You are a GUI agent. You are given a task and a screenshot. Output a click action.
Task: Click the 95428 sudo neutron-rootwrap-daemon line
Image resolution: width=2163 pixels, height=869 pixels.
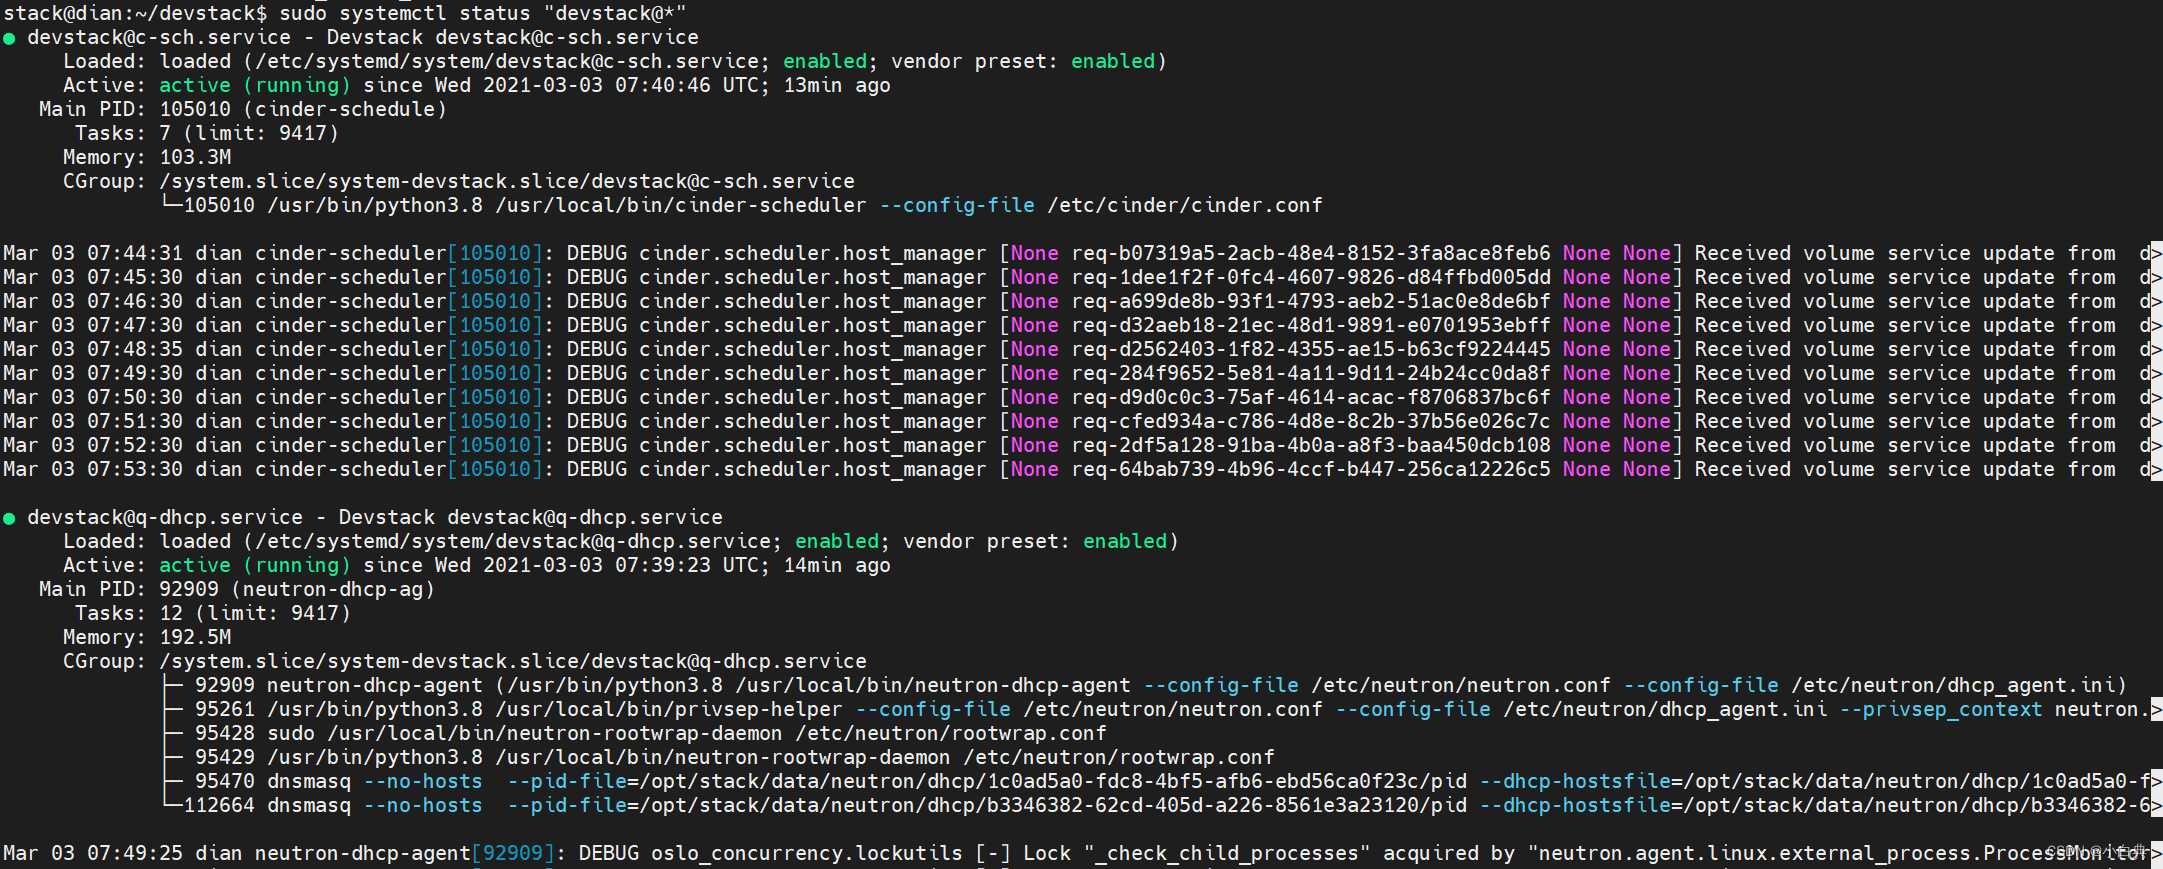pos(635,734)
